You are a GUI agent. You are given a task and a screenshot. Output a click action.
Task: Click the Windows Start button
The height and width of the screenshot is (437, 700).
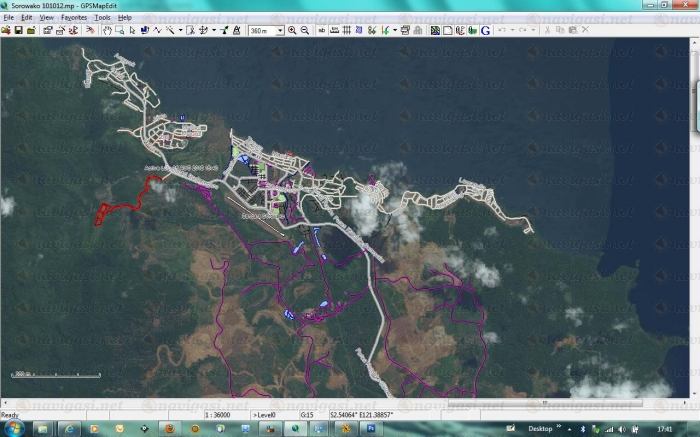coord(14,428)
